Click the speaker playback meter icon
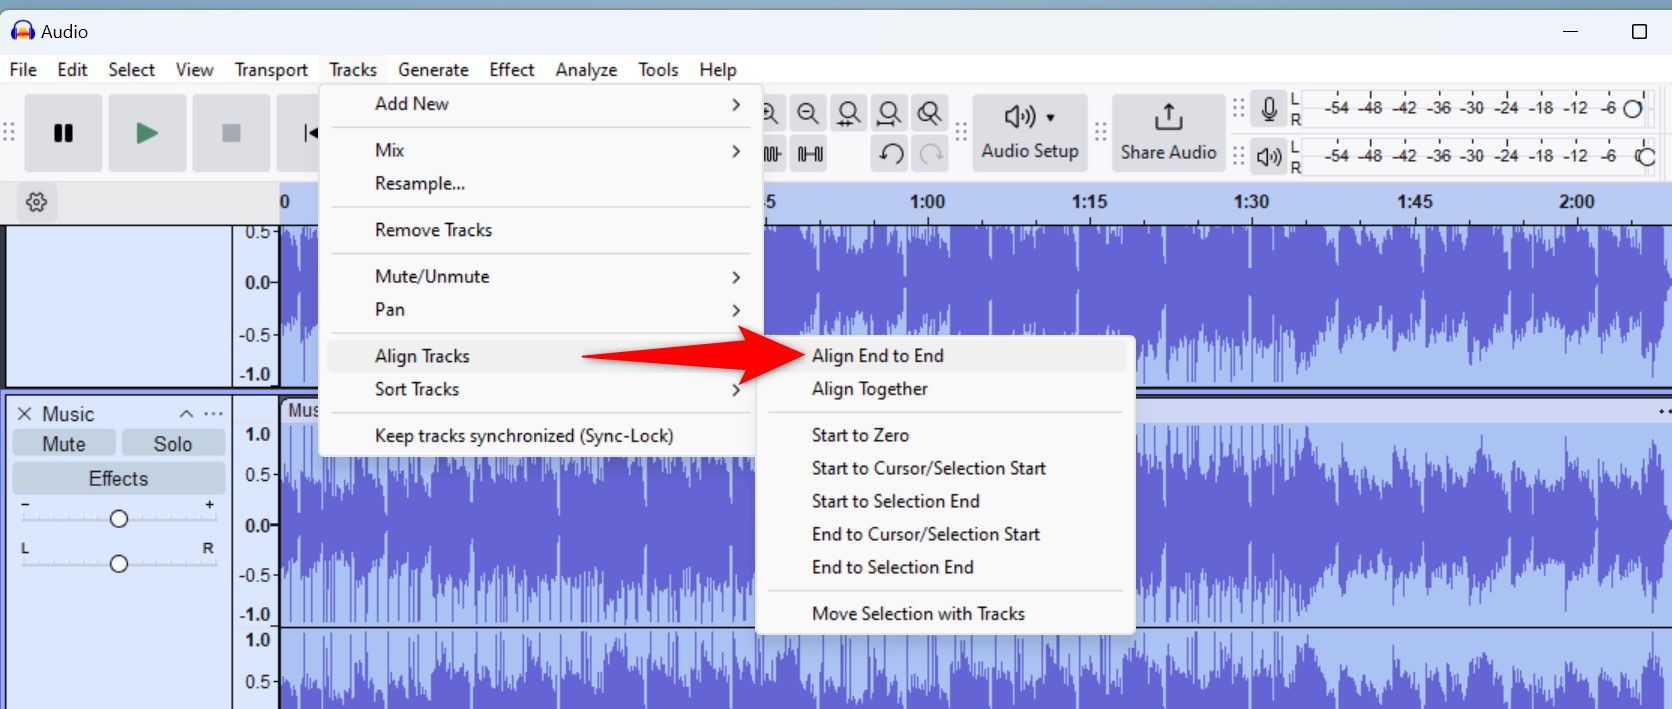Image resolution: width=1672 pixels, height=709 pixels. pyautogui.click(x=1268, y=157)
